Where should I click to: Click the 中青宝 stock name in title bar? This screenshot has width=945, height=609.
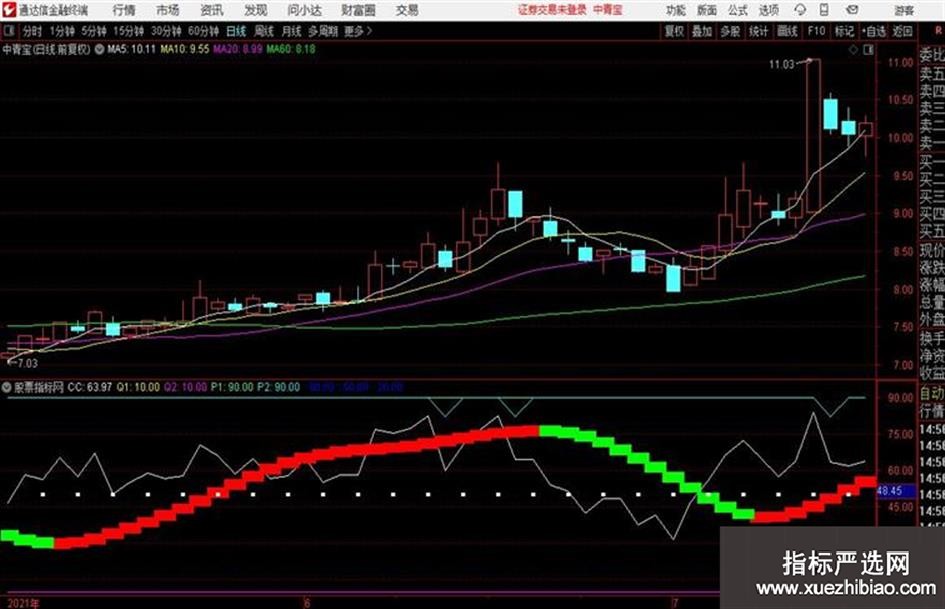pyautogui.click(x=608, y=10)
